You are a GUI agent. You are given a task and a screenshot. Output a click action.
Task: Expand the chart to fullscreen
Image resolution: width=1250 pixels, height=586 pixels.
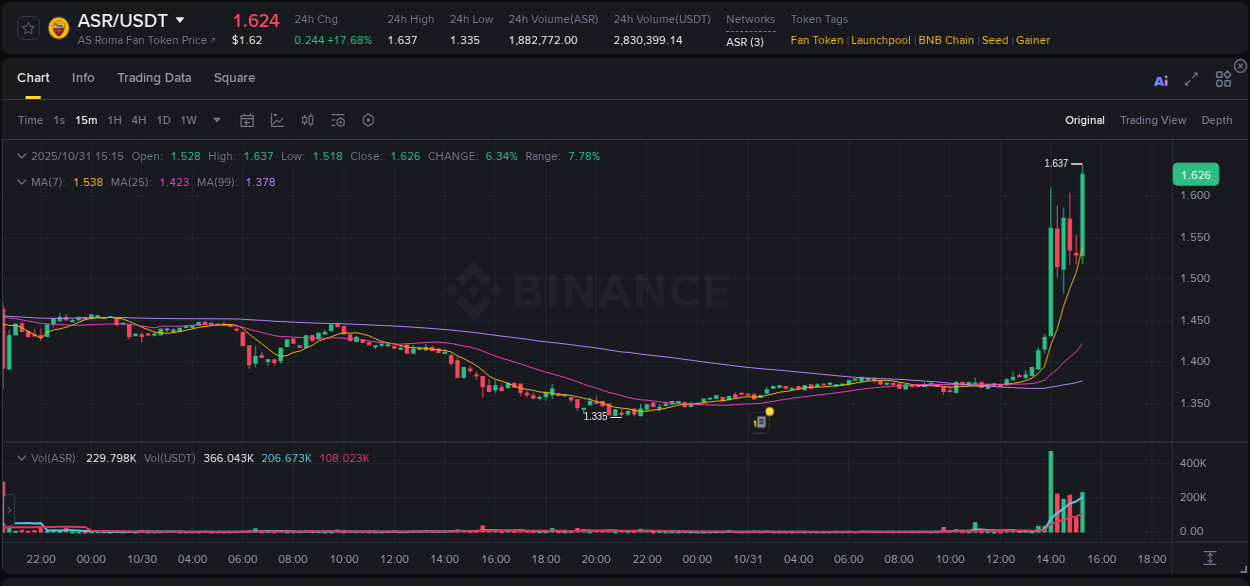pyautogui.click(x=1191, y=79)
